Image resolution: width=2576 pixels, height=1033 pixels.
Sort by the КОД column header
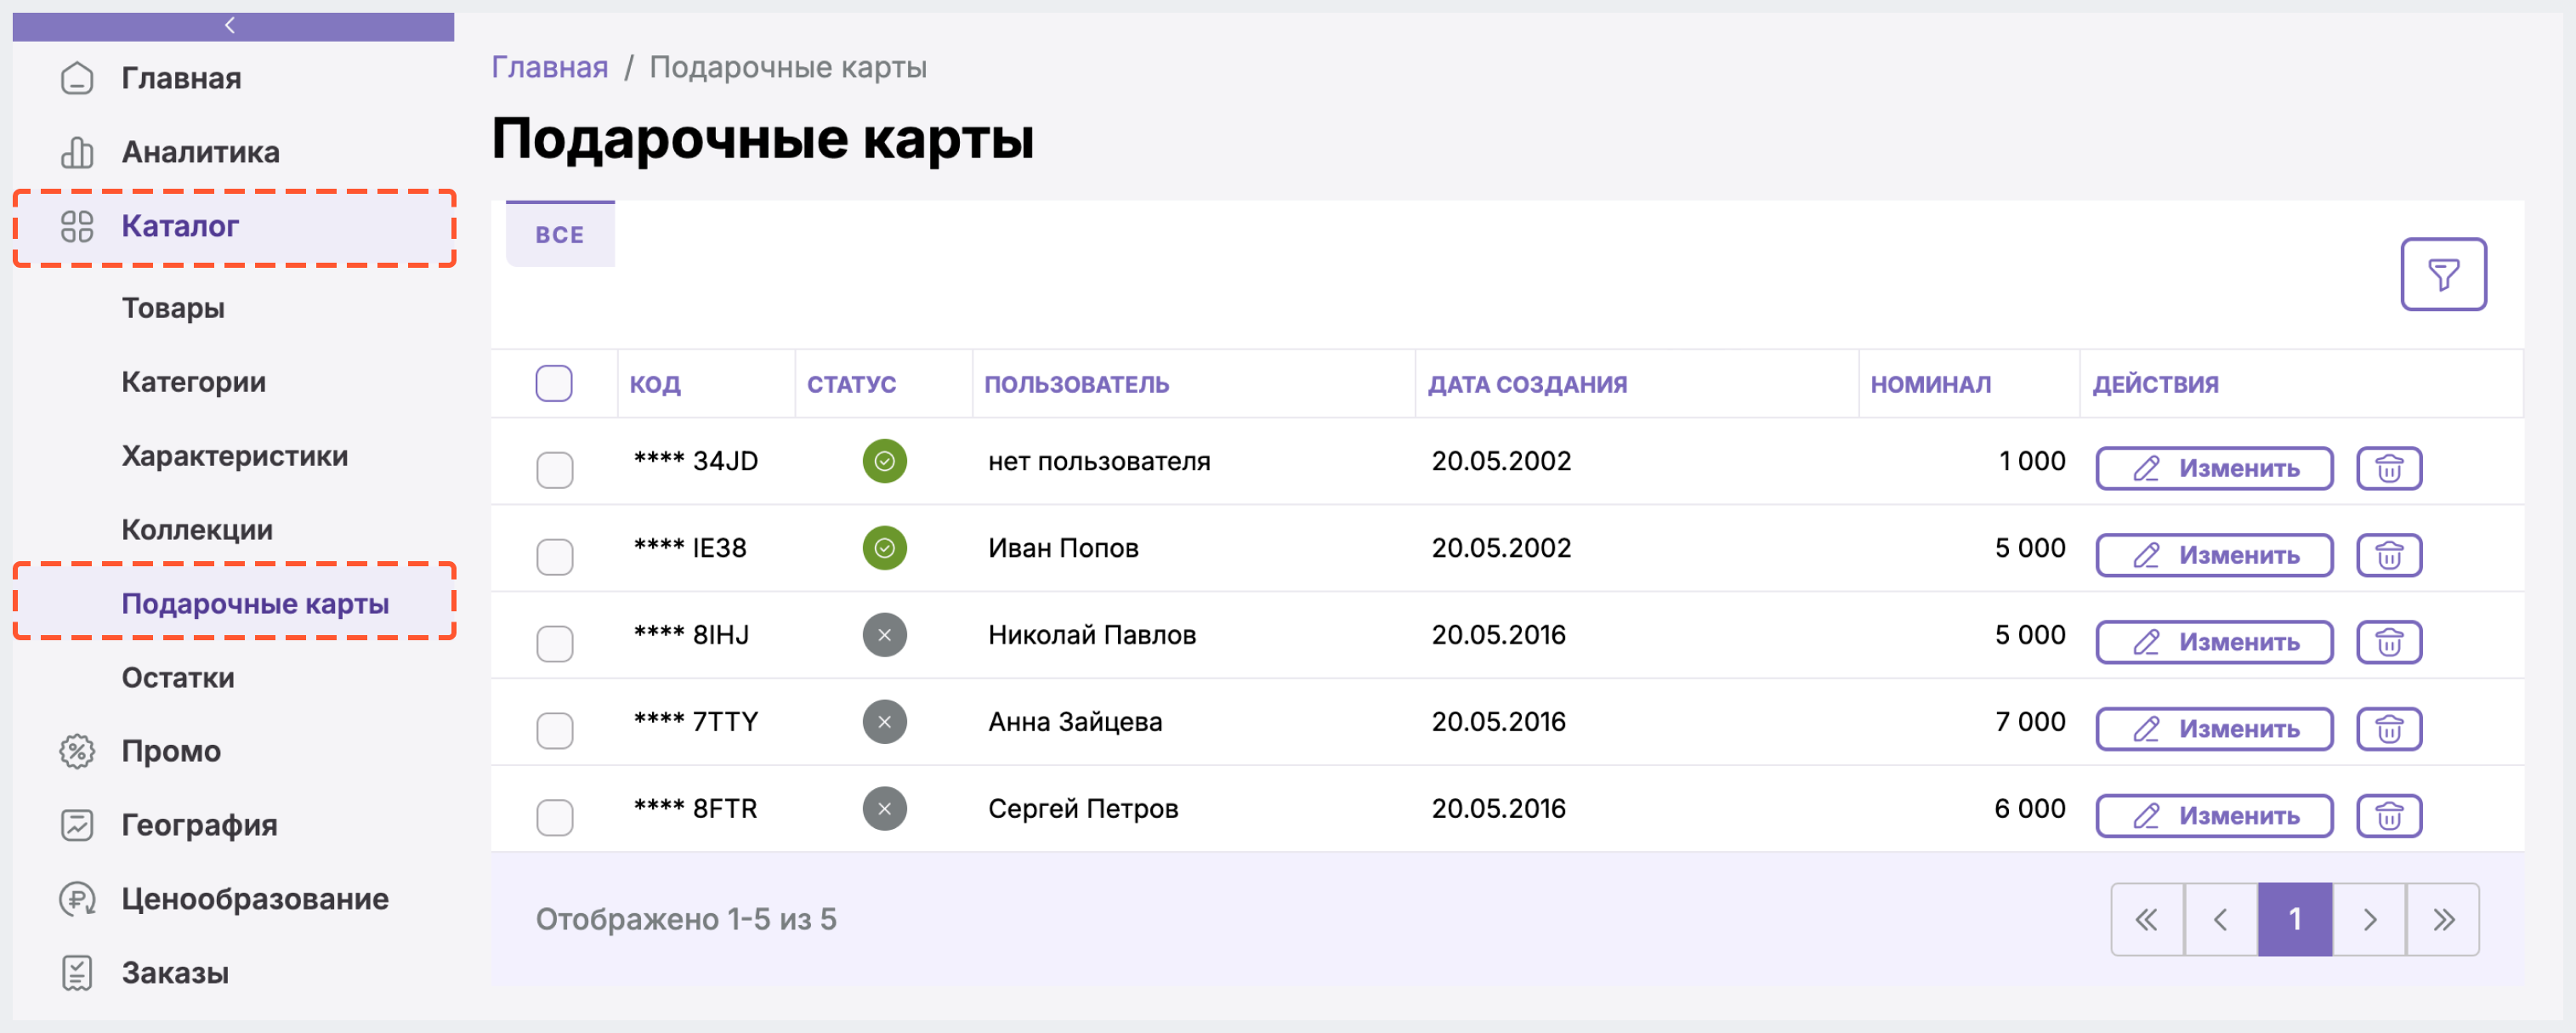(655, 384)
